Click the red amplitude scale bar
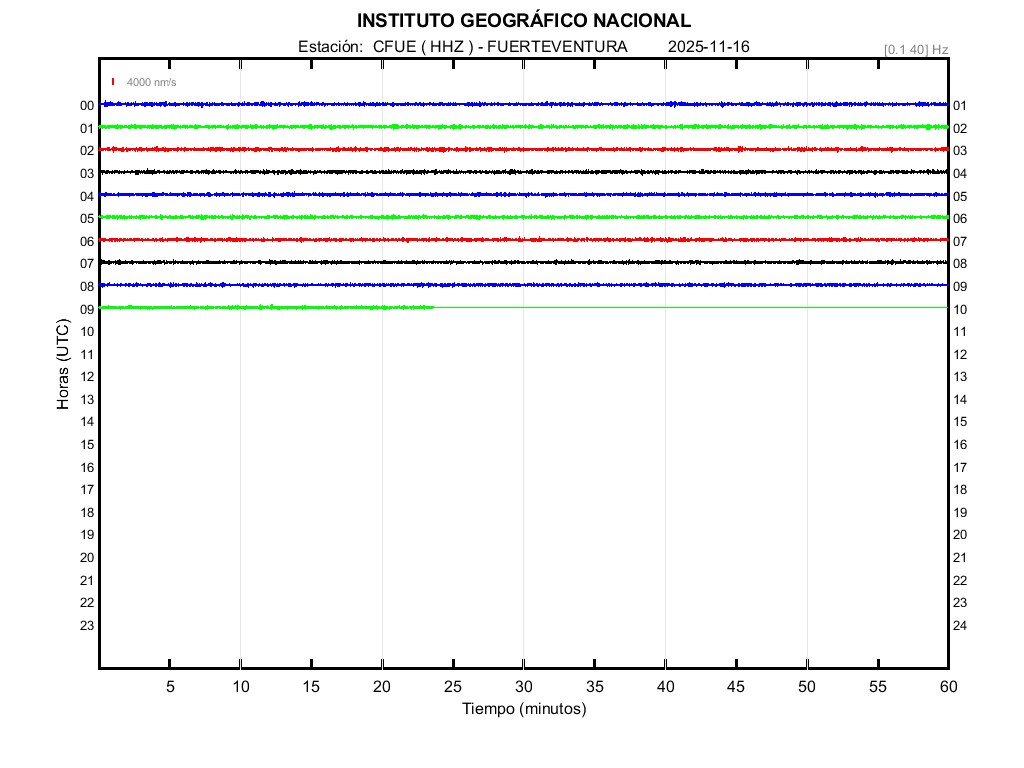The width and height of the screenshot is (1024, 768). [113, 82]
